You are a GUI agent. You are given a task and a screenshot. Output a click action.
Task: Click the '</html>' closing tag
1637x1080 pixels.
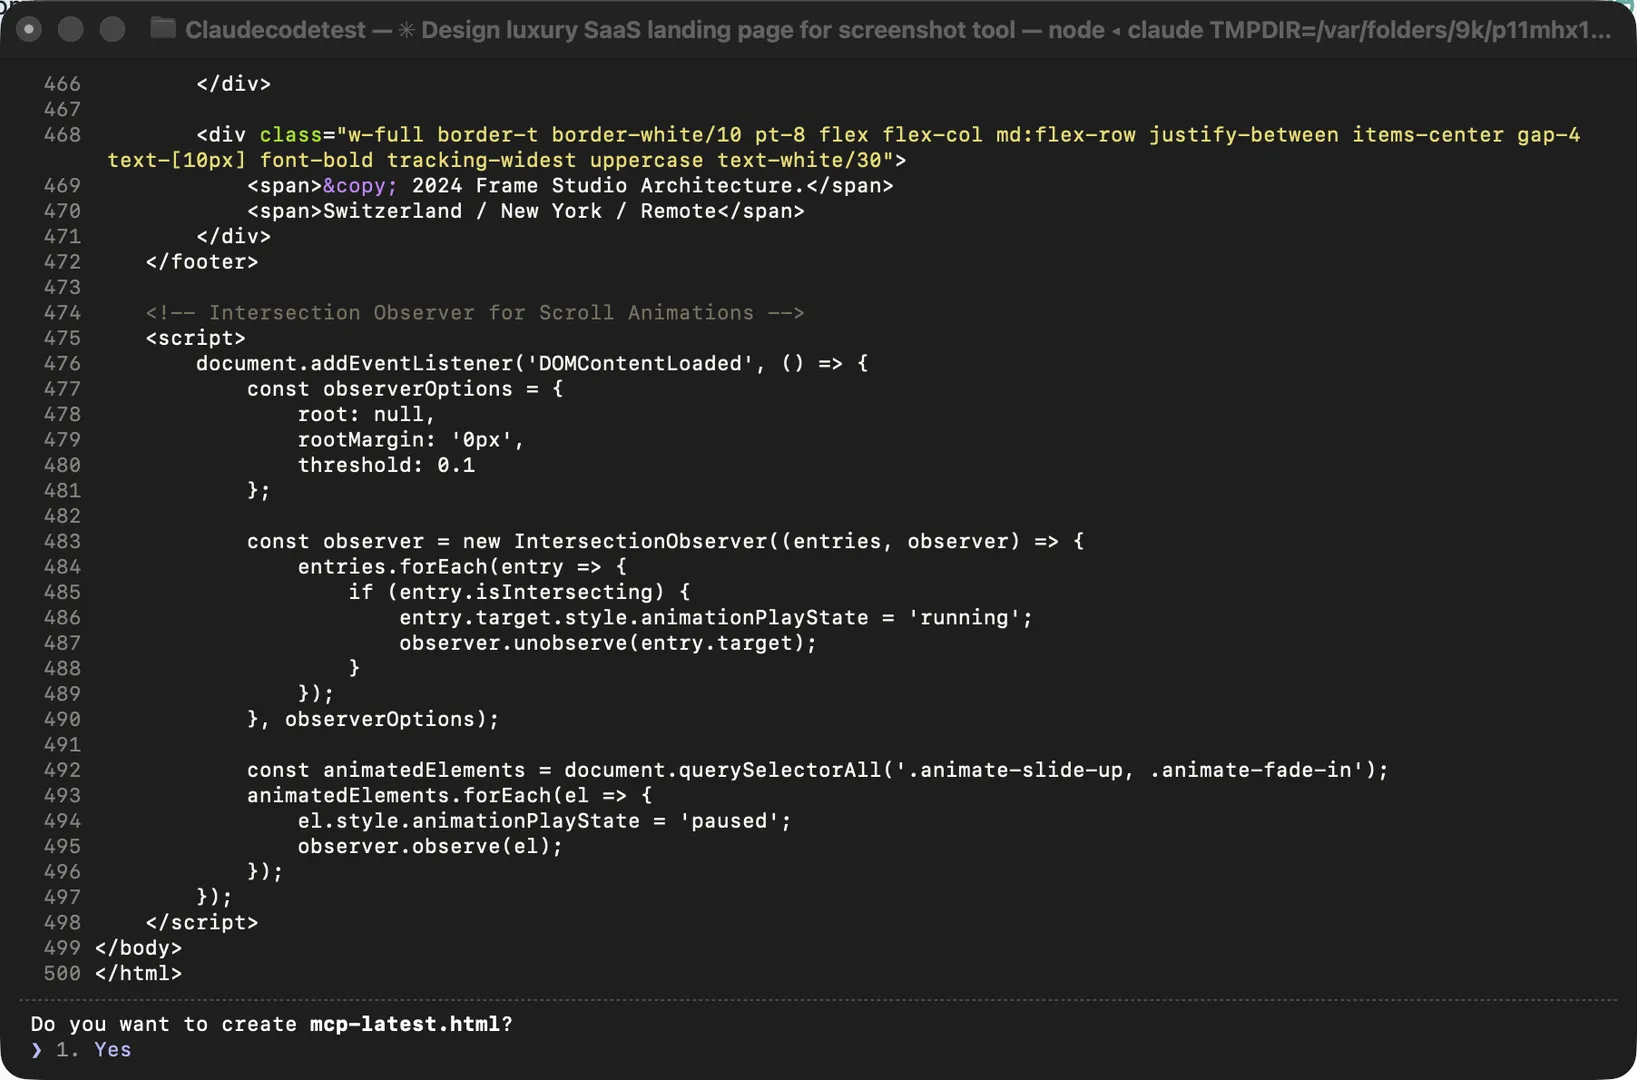click(x=138, y=973)
